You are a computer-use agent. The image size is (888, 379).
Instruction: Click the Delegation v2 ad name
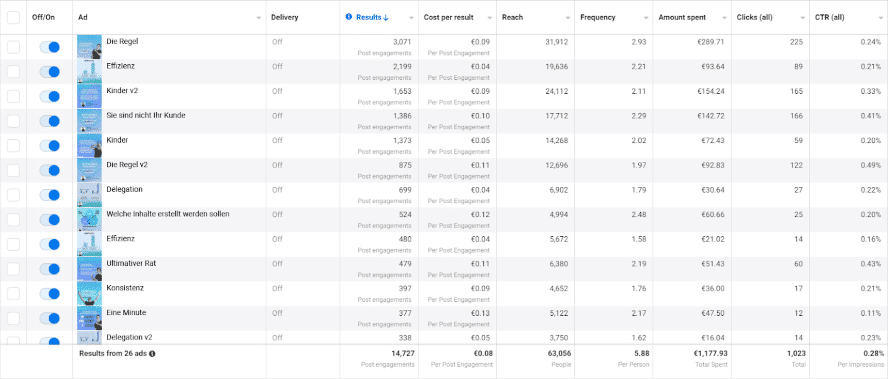[129, 337]
